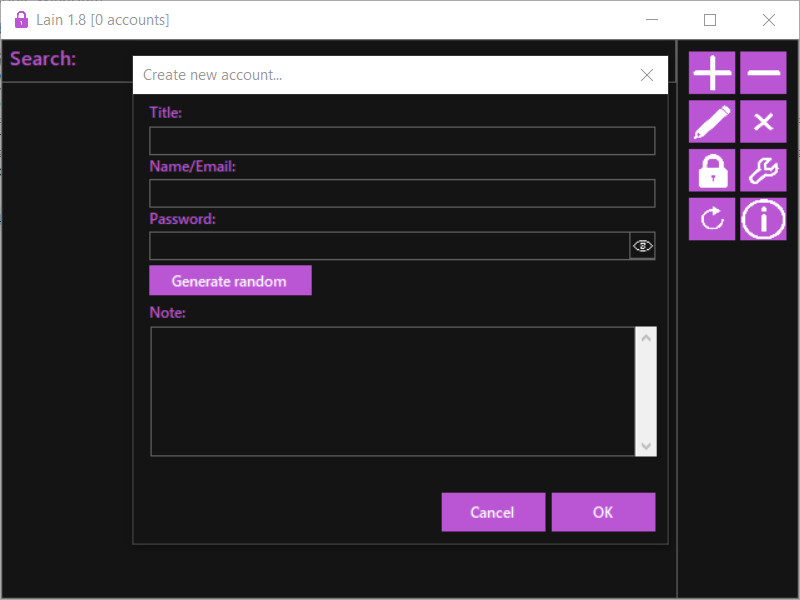
Task: Confirm with the OK button
Action: click(x=603, y=512)
